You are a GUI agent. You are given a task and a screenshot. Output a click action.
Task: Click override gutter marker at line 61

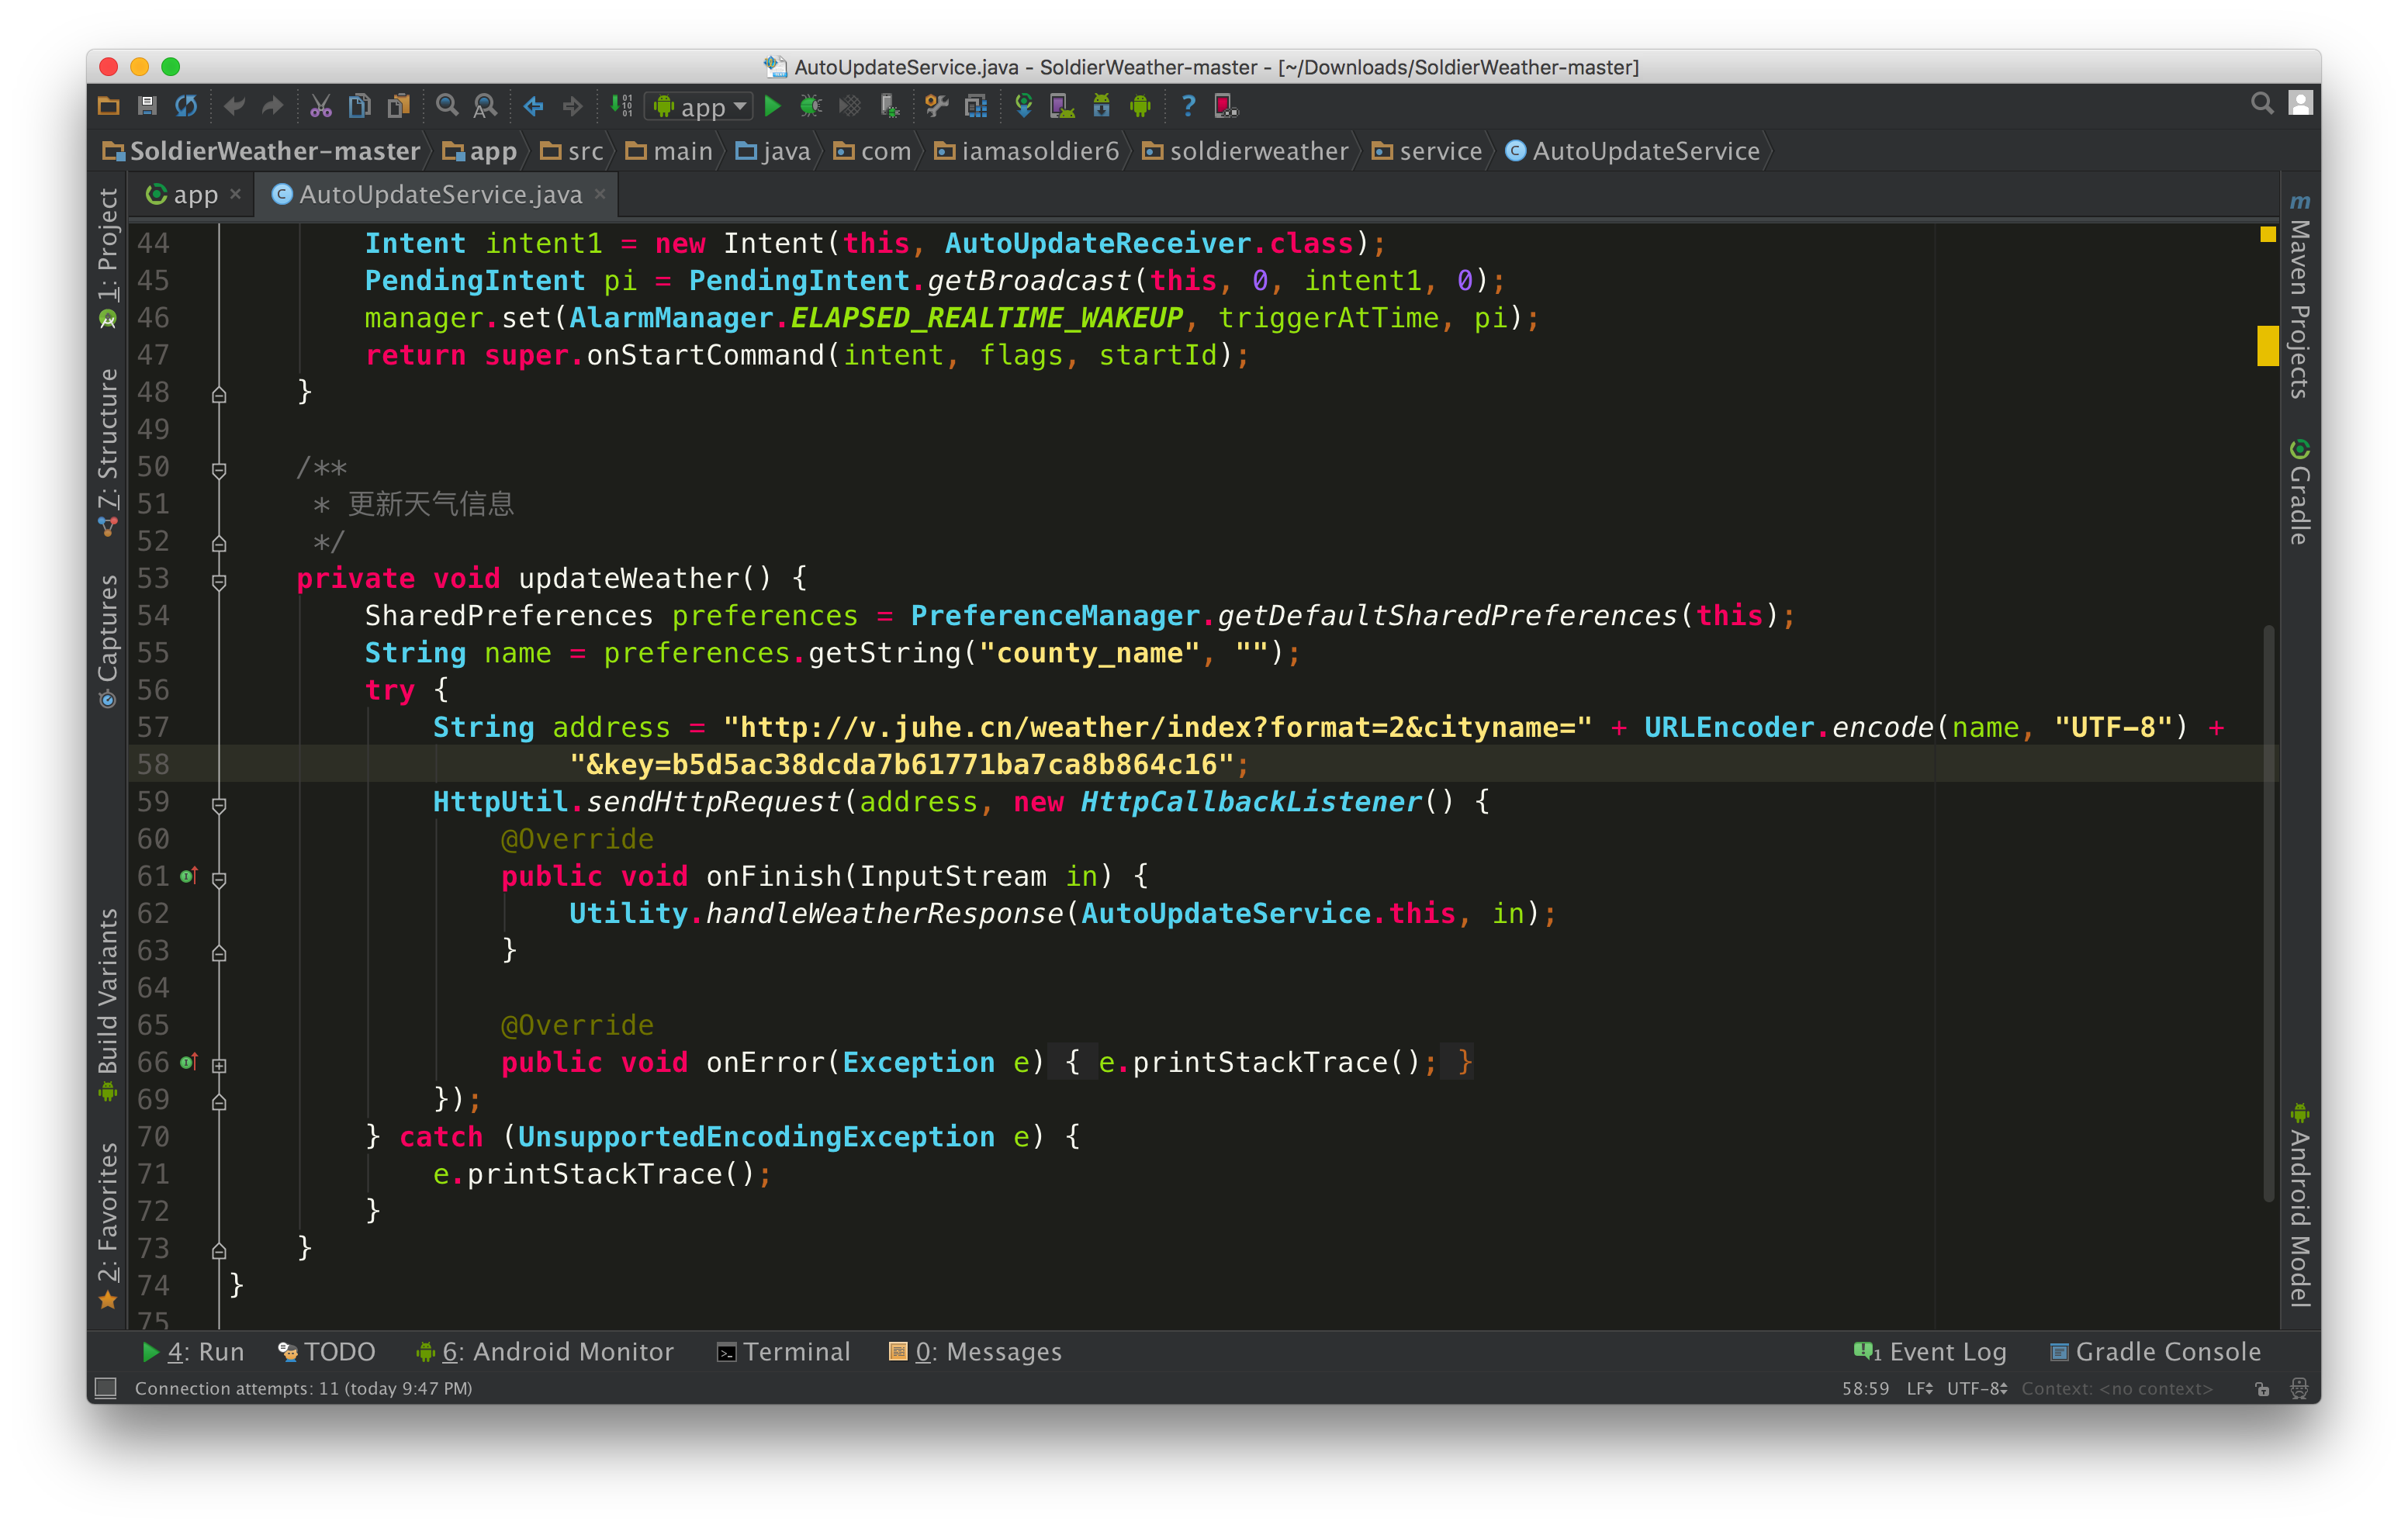pos(188,876)
